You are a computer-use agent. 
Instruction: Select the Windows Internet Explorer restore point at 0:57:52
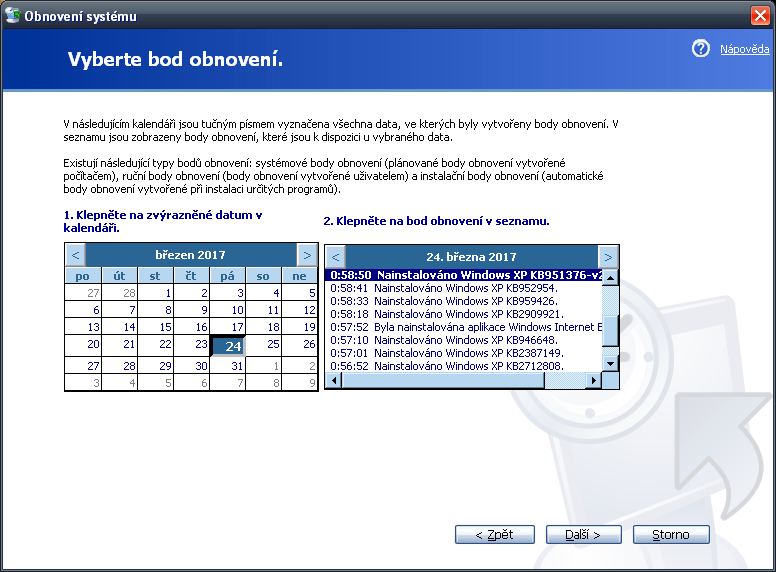pyautogui.click(x=464, y=327)
